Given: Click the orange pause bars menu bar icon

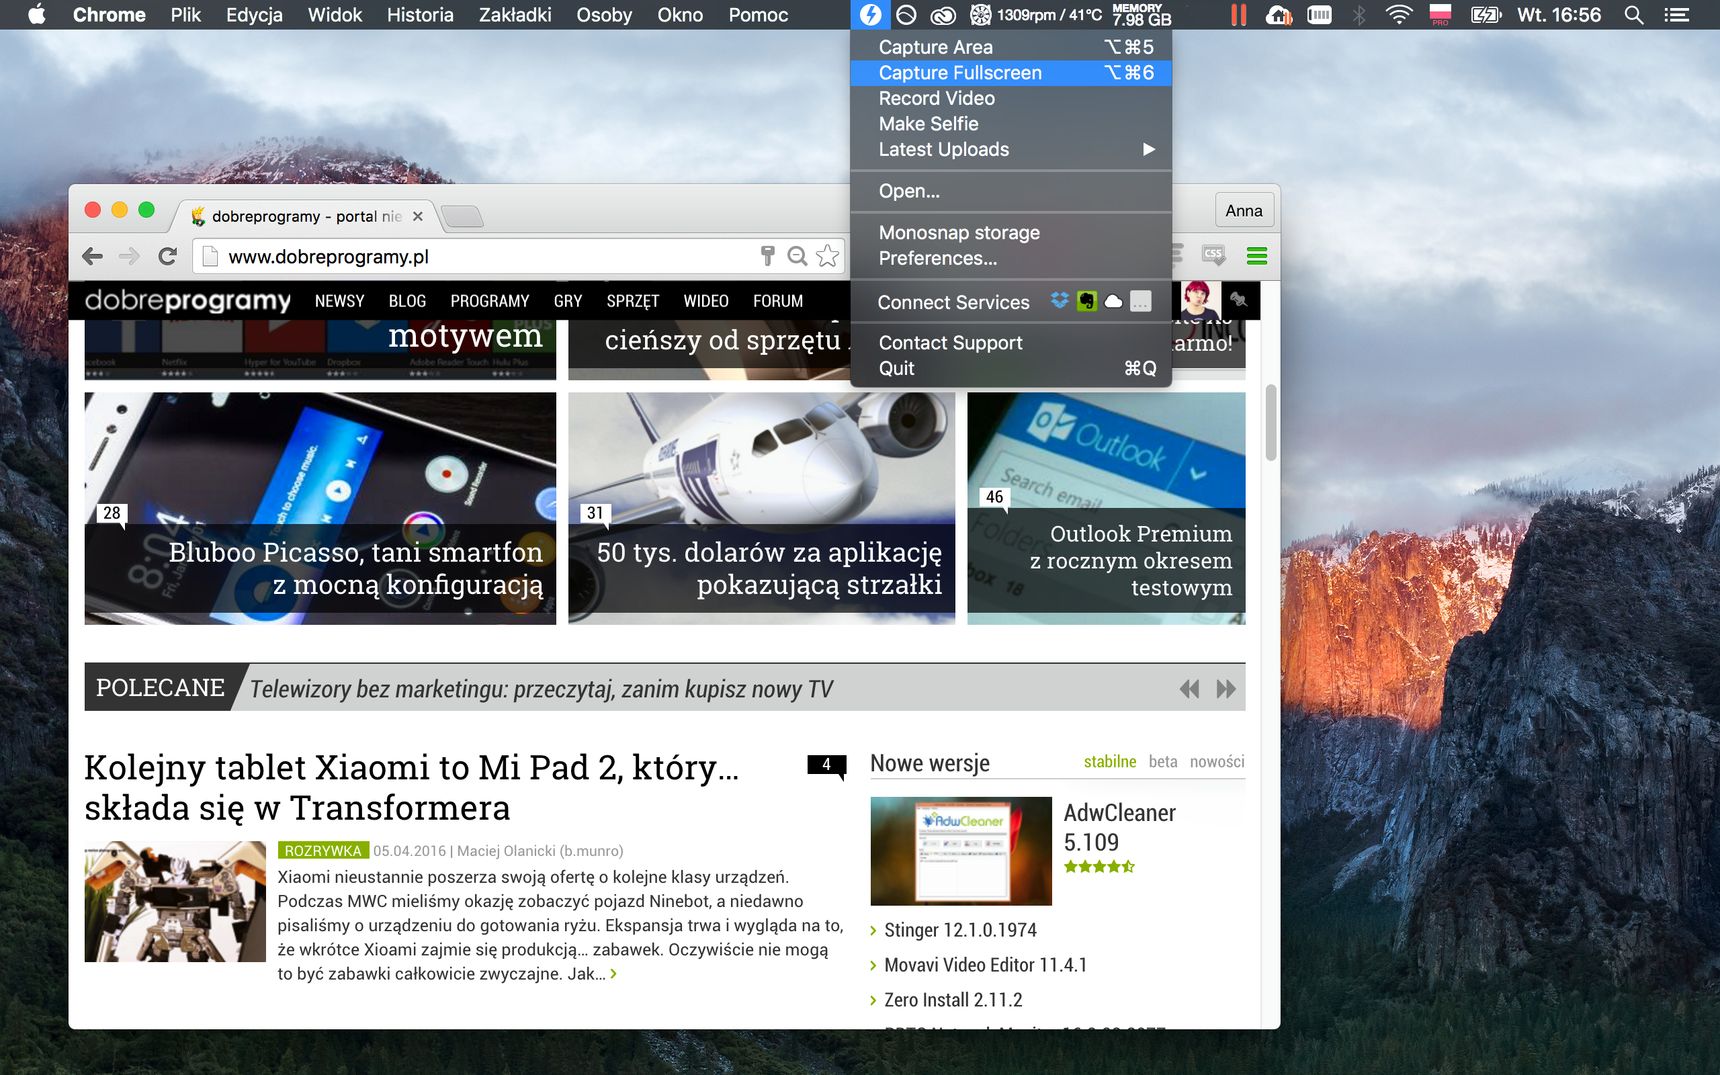Looking at the screenshot, I should click(x=1239, y=15).
